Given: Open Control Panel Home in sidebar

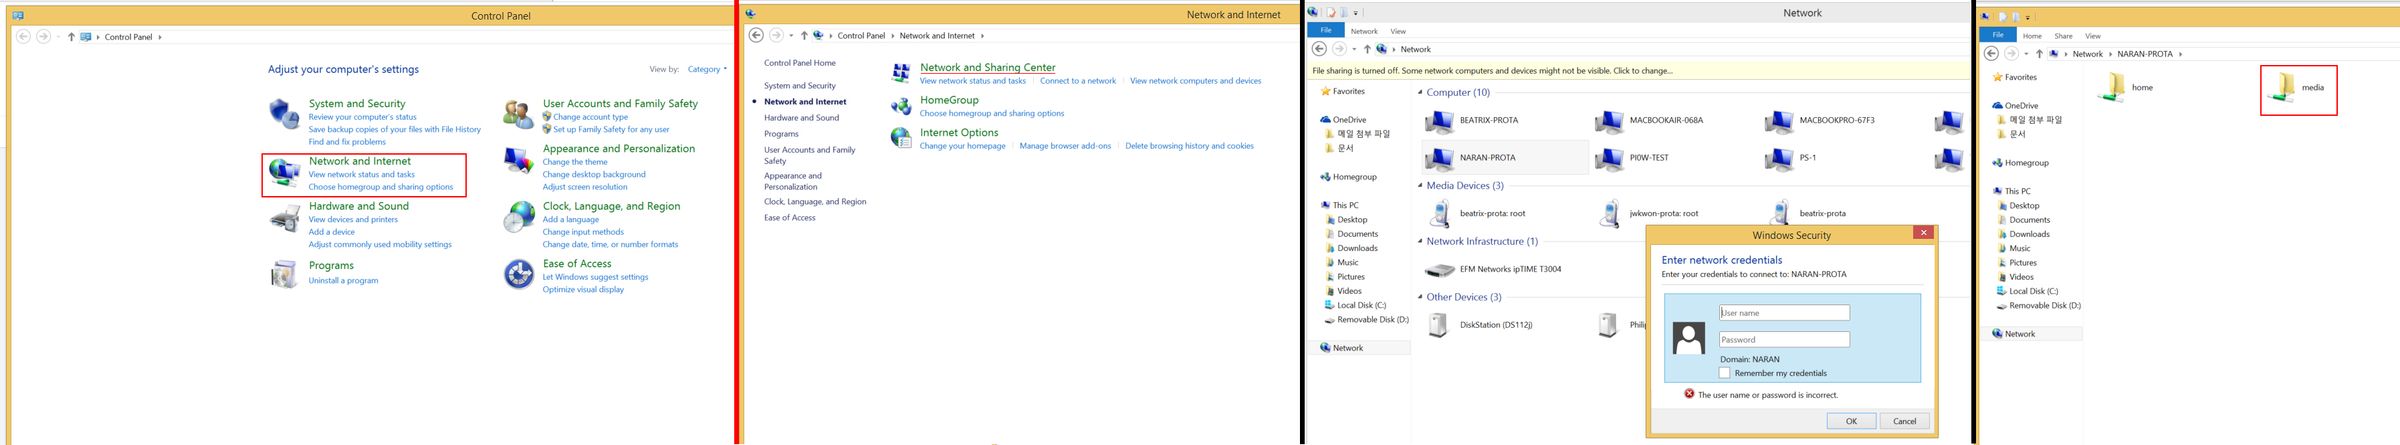Looking at the screenshot, I should 800,63.
